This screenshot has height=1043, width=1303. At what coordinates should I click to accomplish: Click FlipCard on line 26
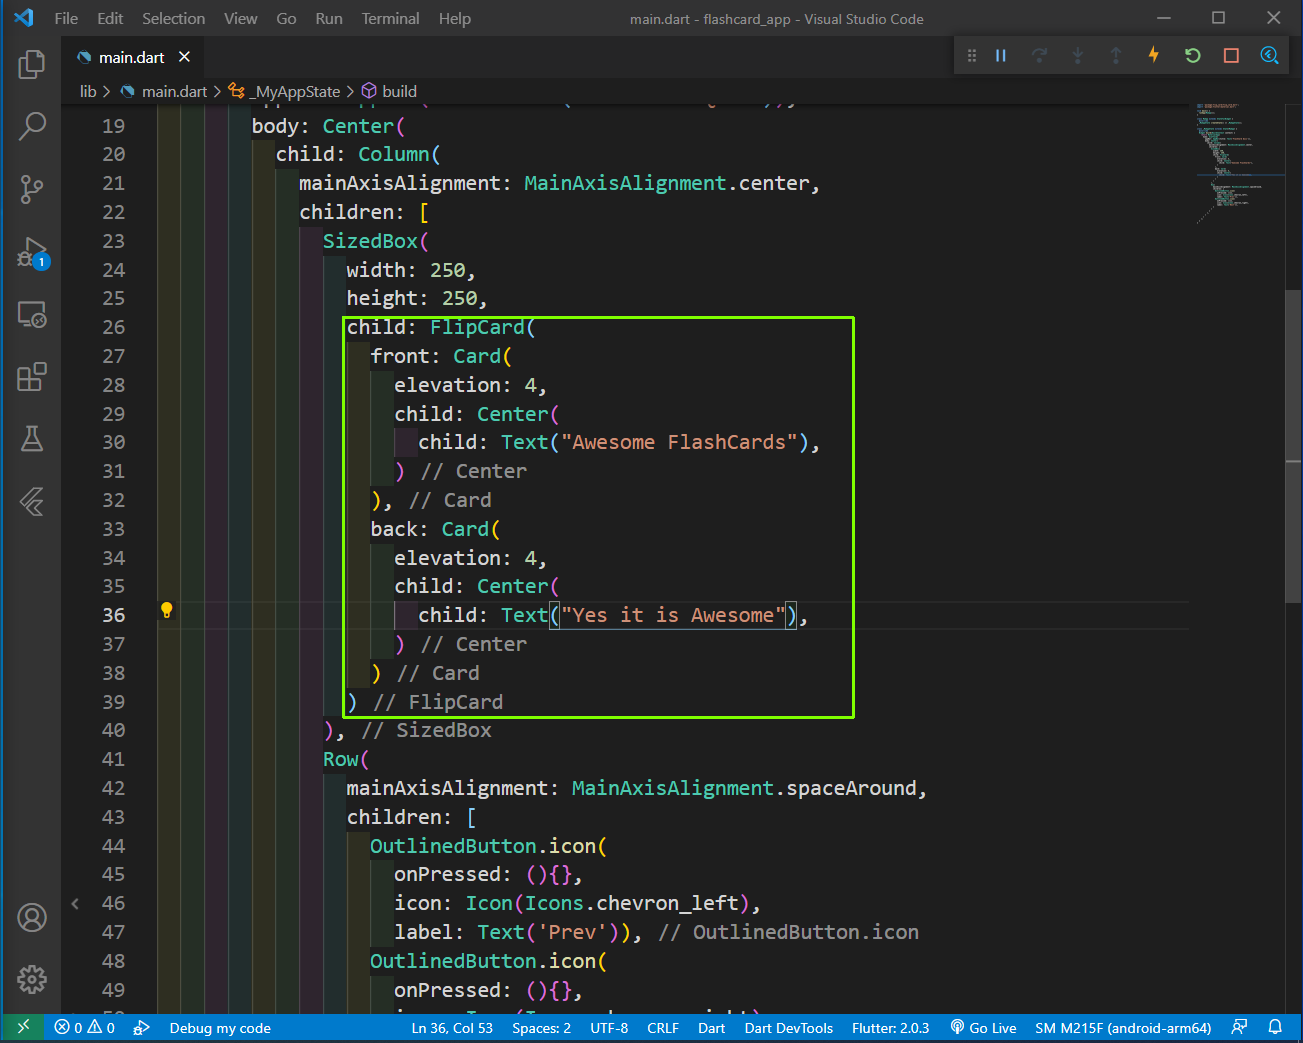tap(477, 327)
